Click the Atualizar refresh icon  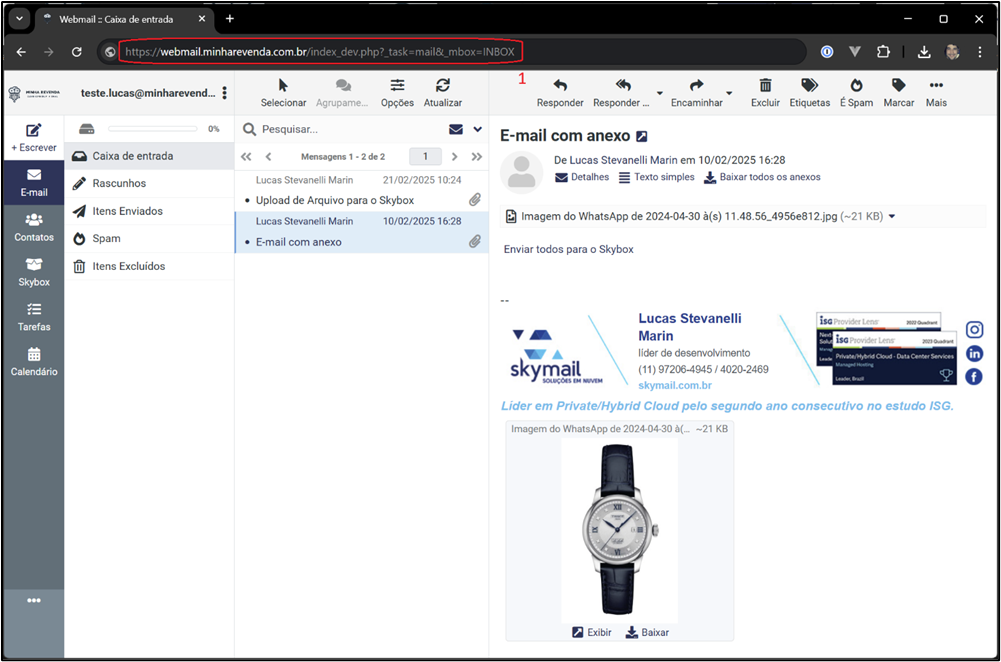click(x=443, y=86)
